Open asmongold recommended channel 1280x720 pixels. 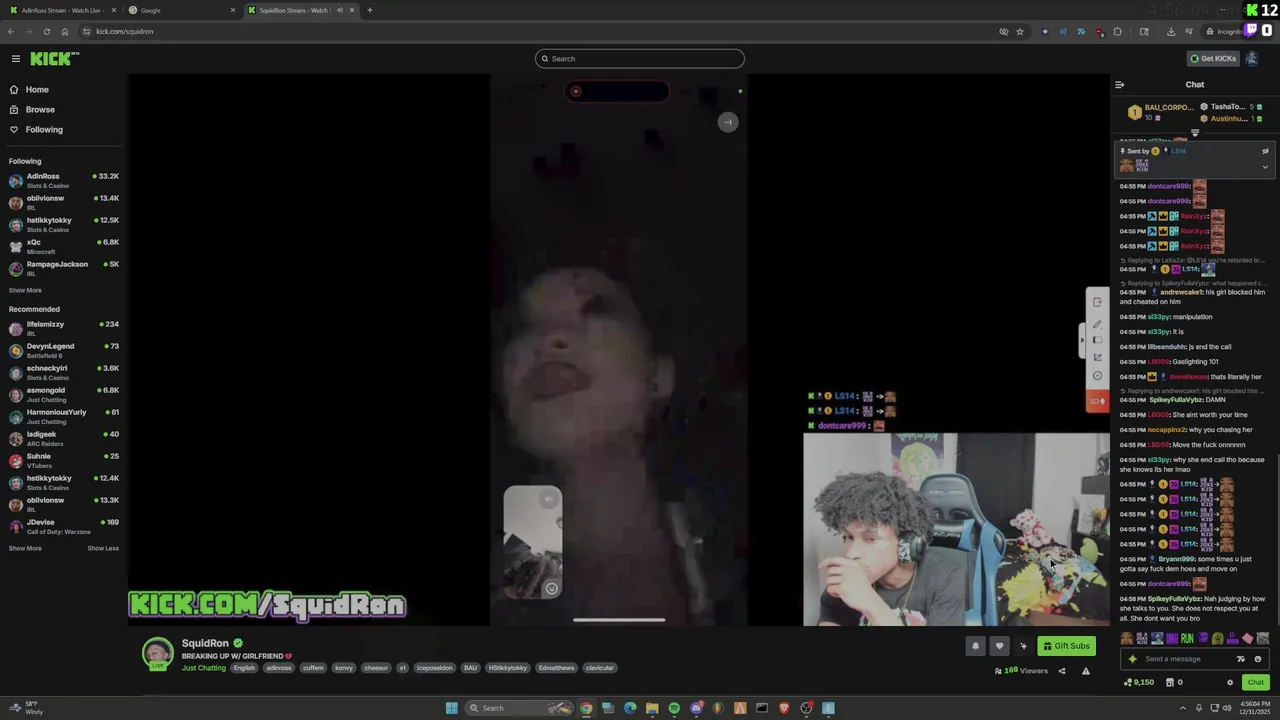(x=63, y=394)
